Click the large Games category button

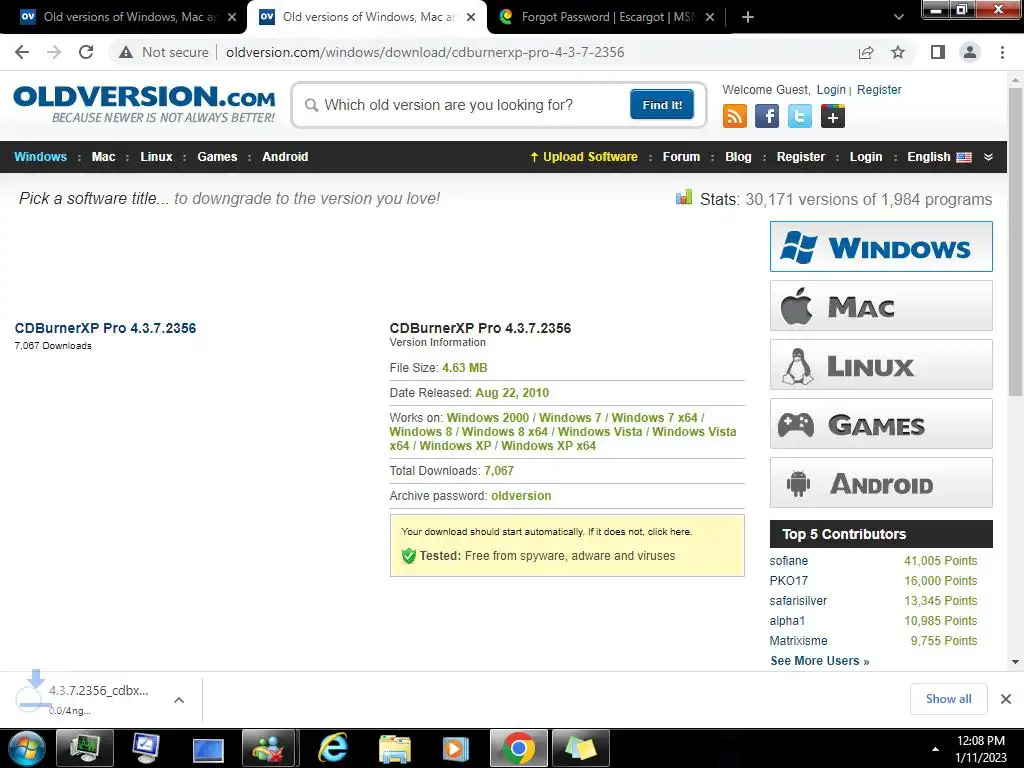point(881,424)
